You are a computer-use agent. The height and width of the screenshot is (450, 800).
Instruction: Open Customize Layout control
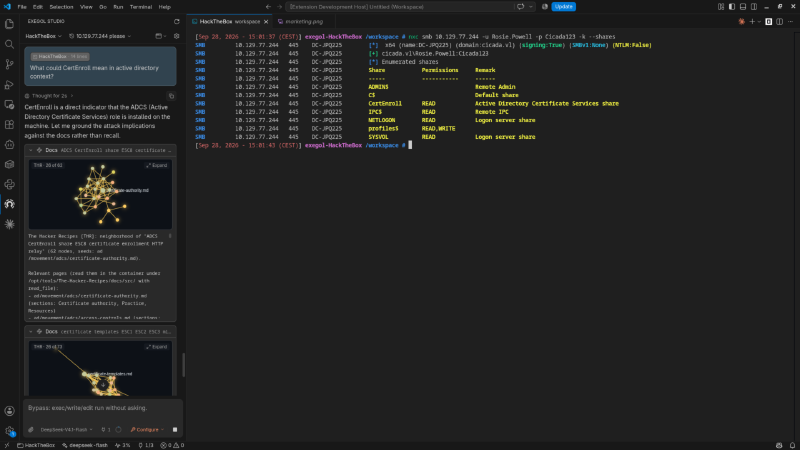(x=721, y=7)
